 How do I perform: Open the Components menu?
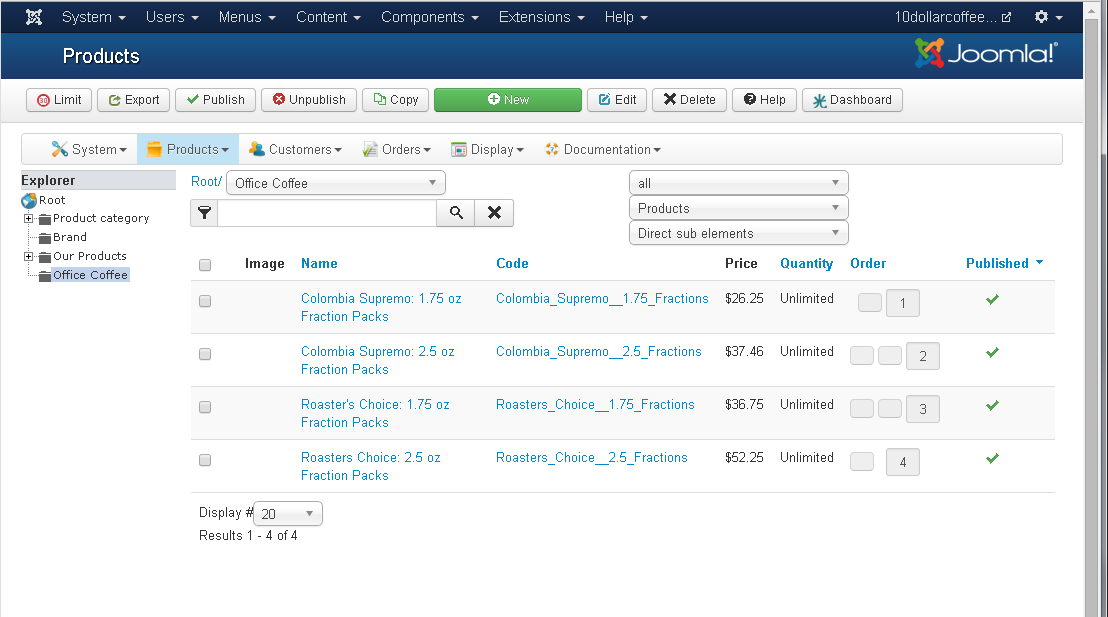tap(430, 17)
